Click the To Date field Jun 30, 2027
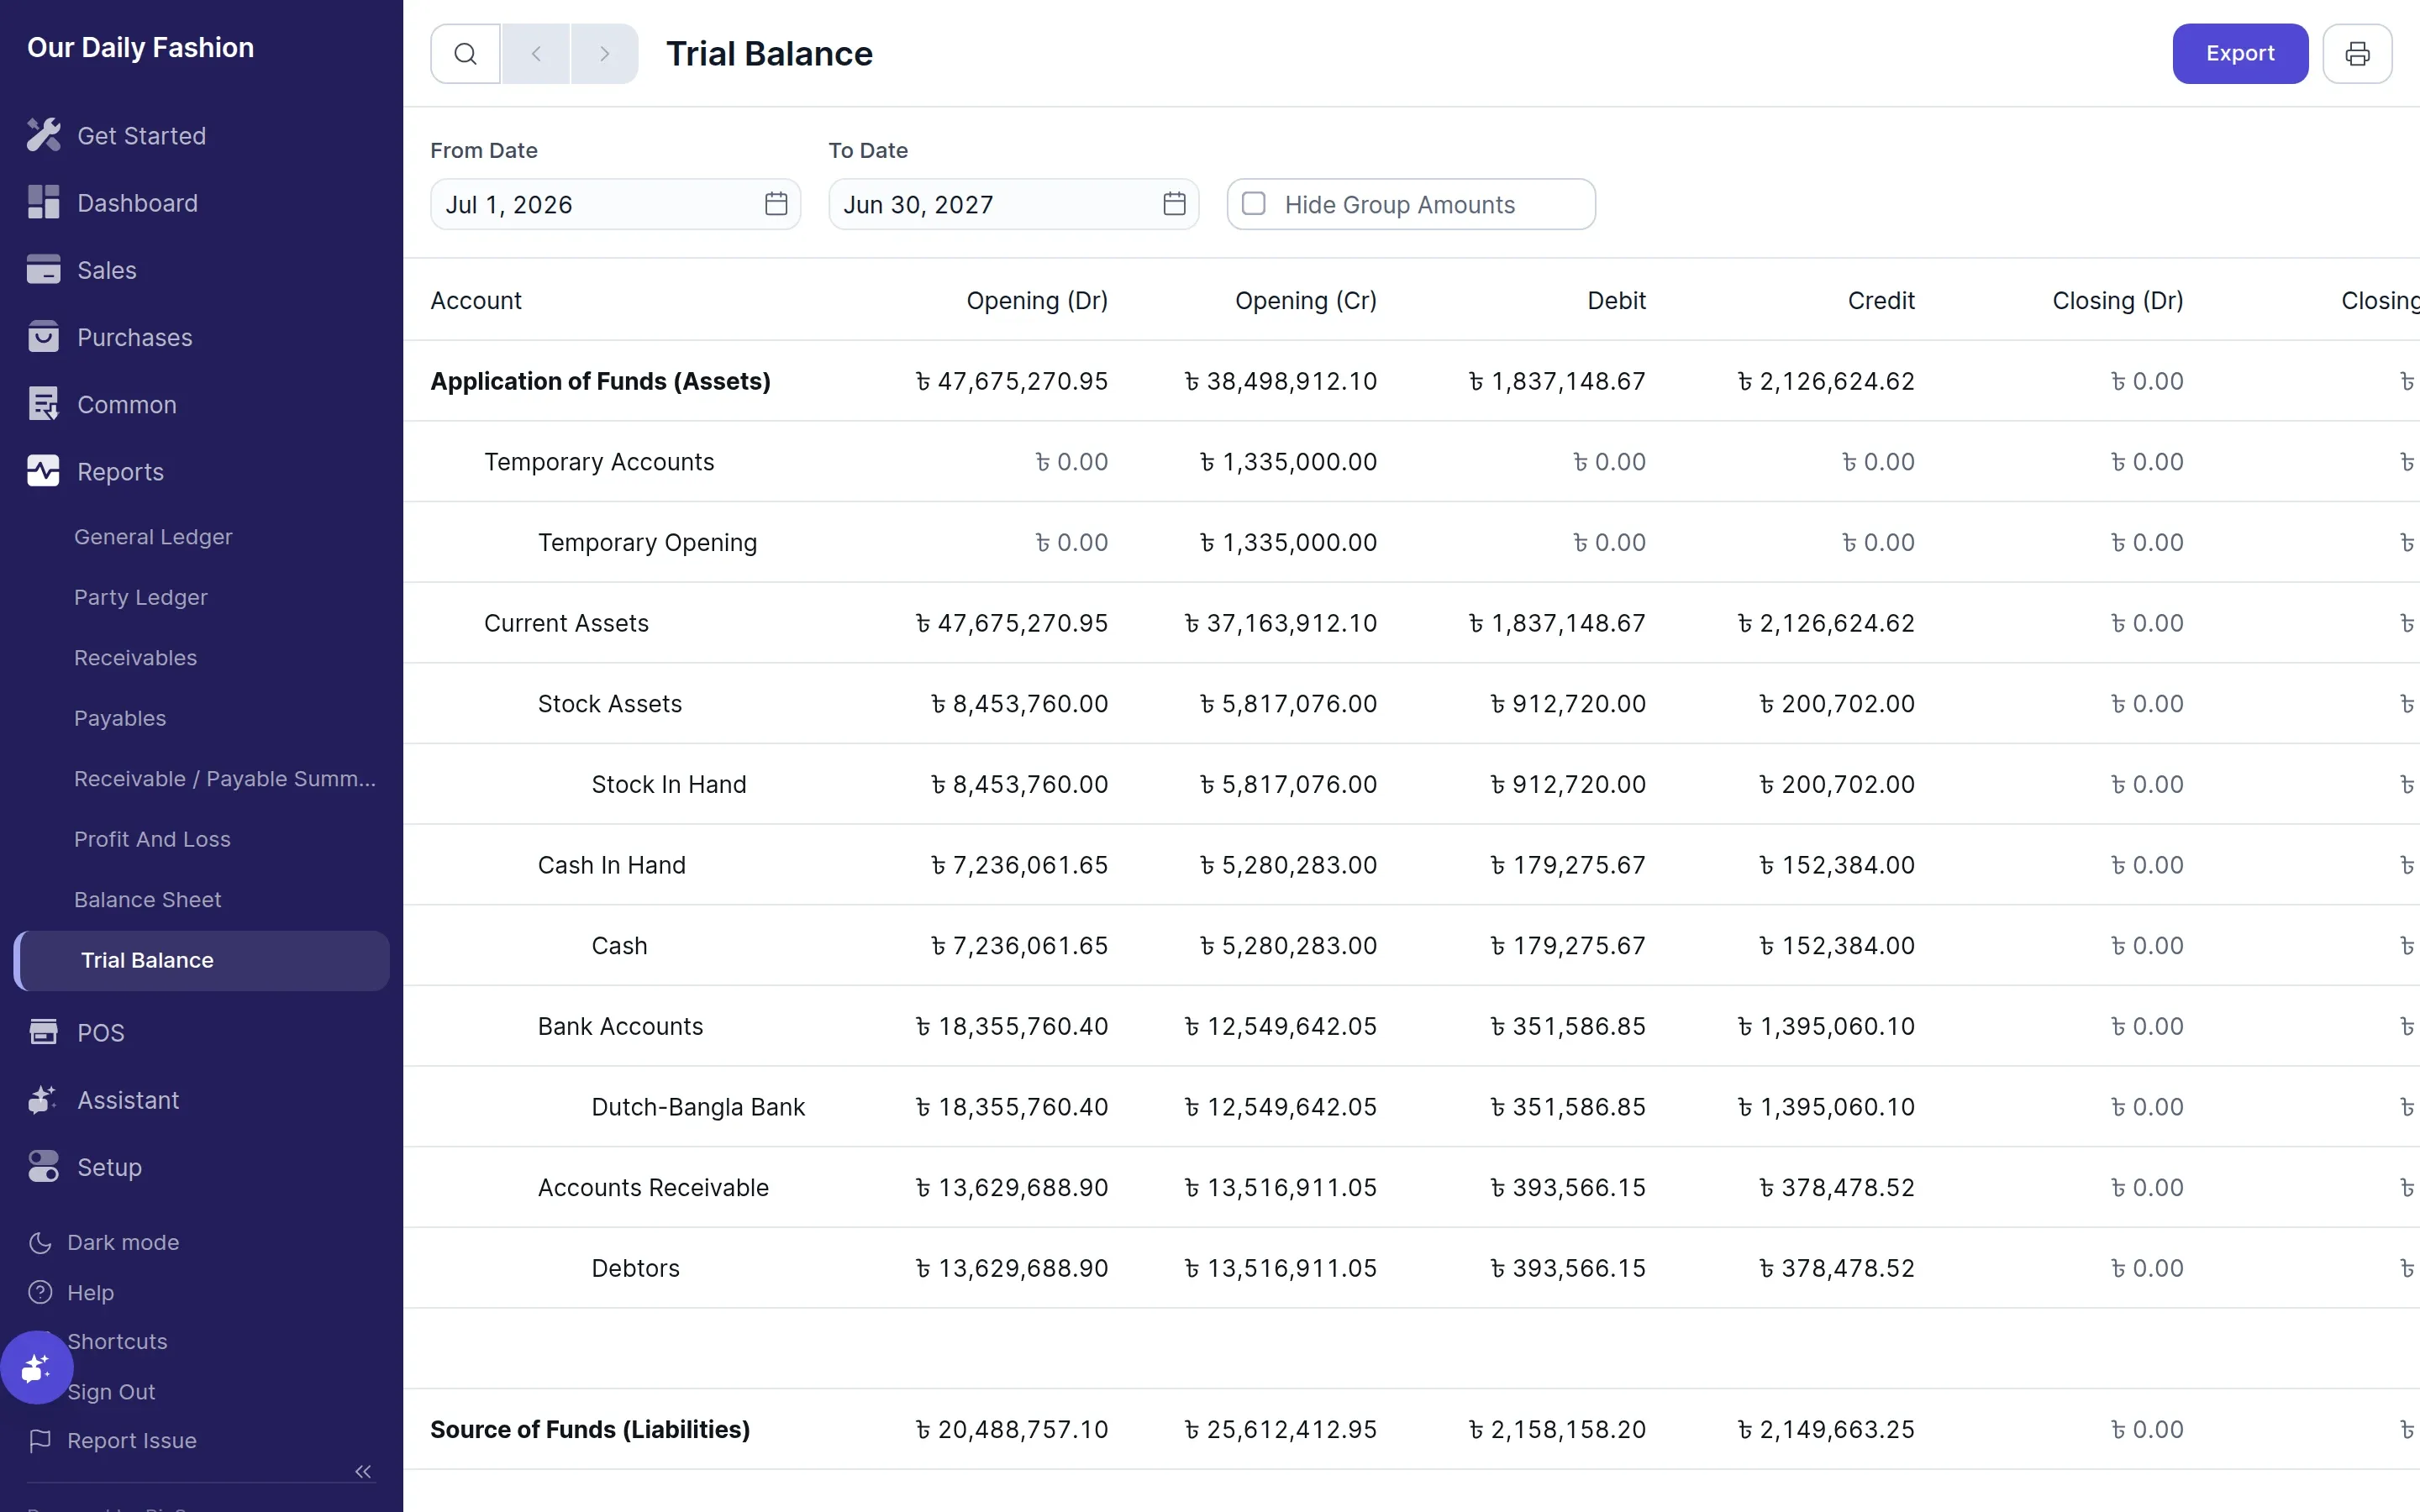Viewport: 2420px width, 1512px height. click(x=1013, y=204)
